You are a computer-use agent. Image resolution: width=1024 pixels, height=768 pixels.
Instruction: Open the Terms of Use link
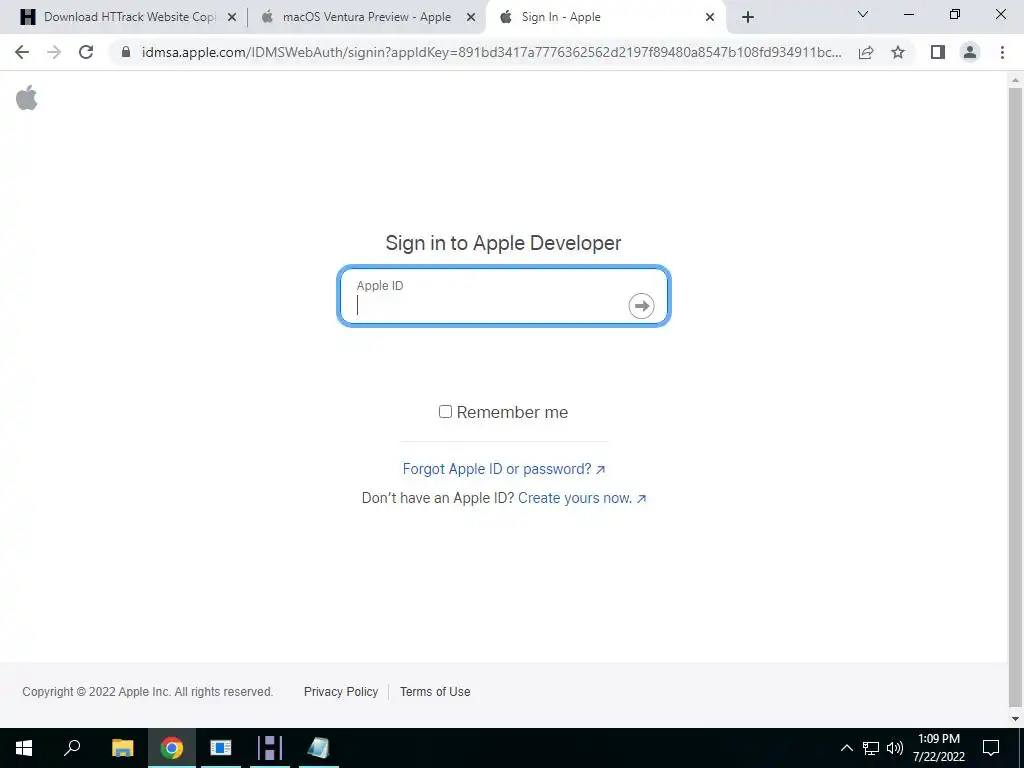pyautogui.click(x=435, y=692)
